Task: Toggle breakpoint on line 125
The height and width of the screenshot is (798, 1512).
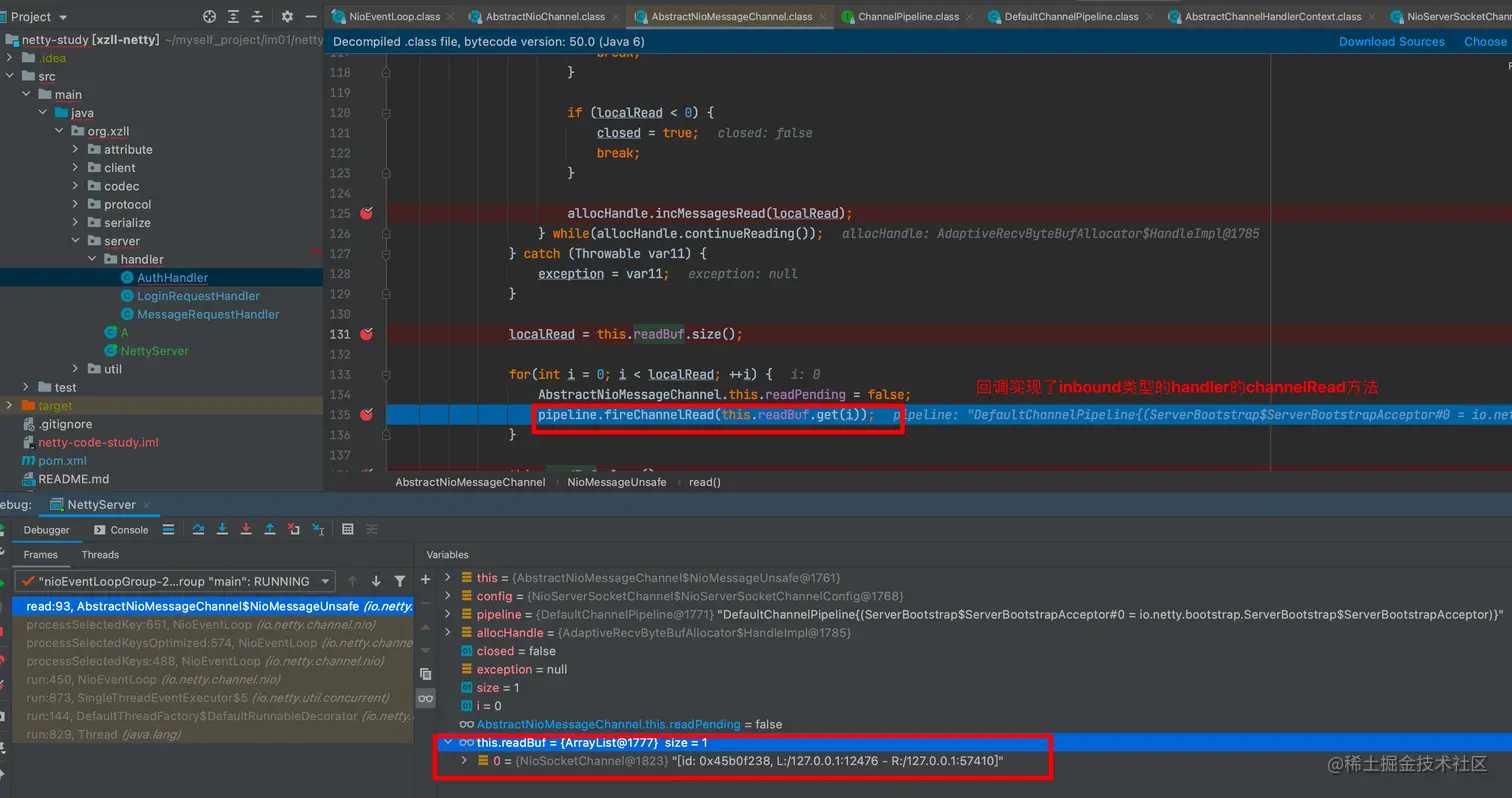Action: click(x=366, y=213)
